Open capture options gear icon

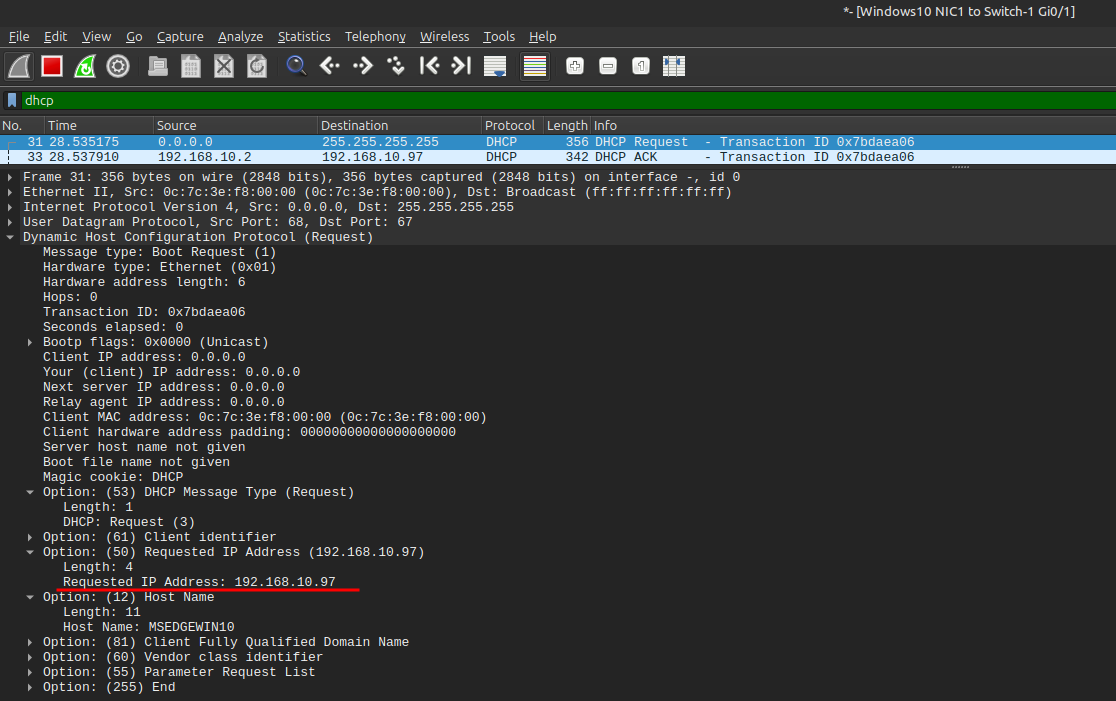tap(118, 67)
